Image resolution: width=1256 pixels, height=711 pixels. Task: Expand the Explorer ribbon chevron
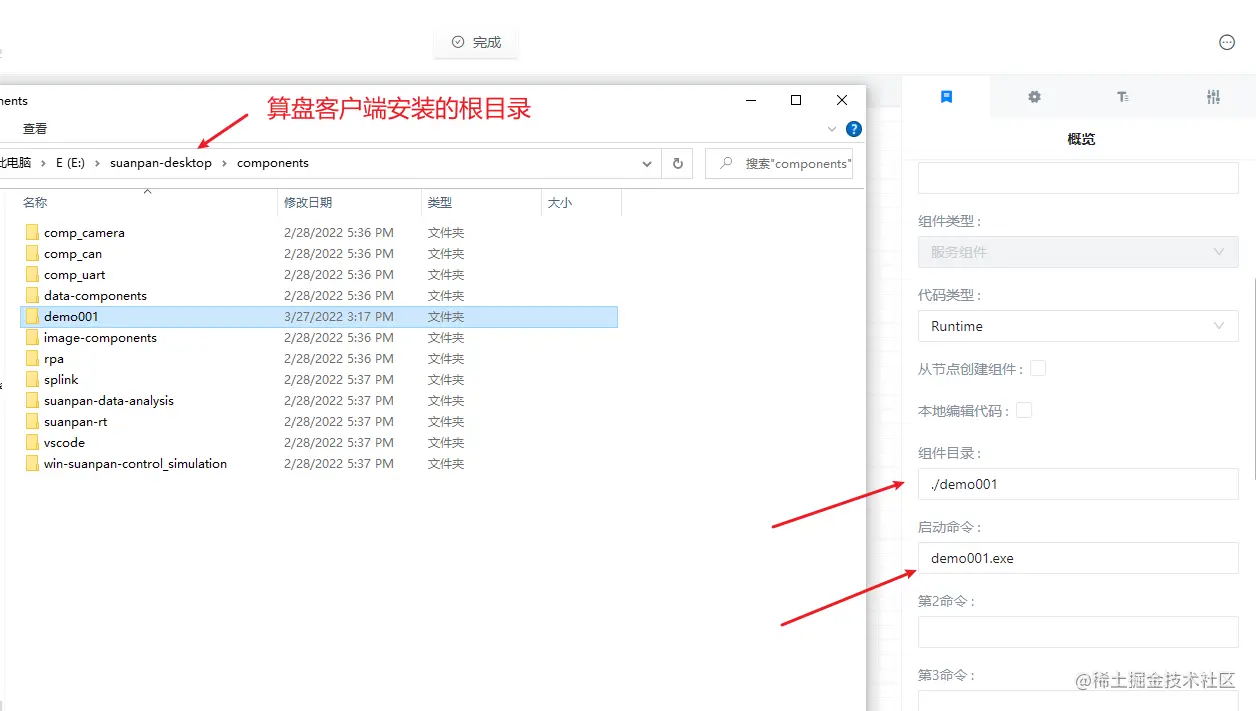coord(832,129)
